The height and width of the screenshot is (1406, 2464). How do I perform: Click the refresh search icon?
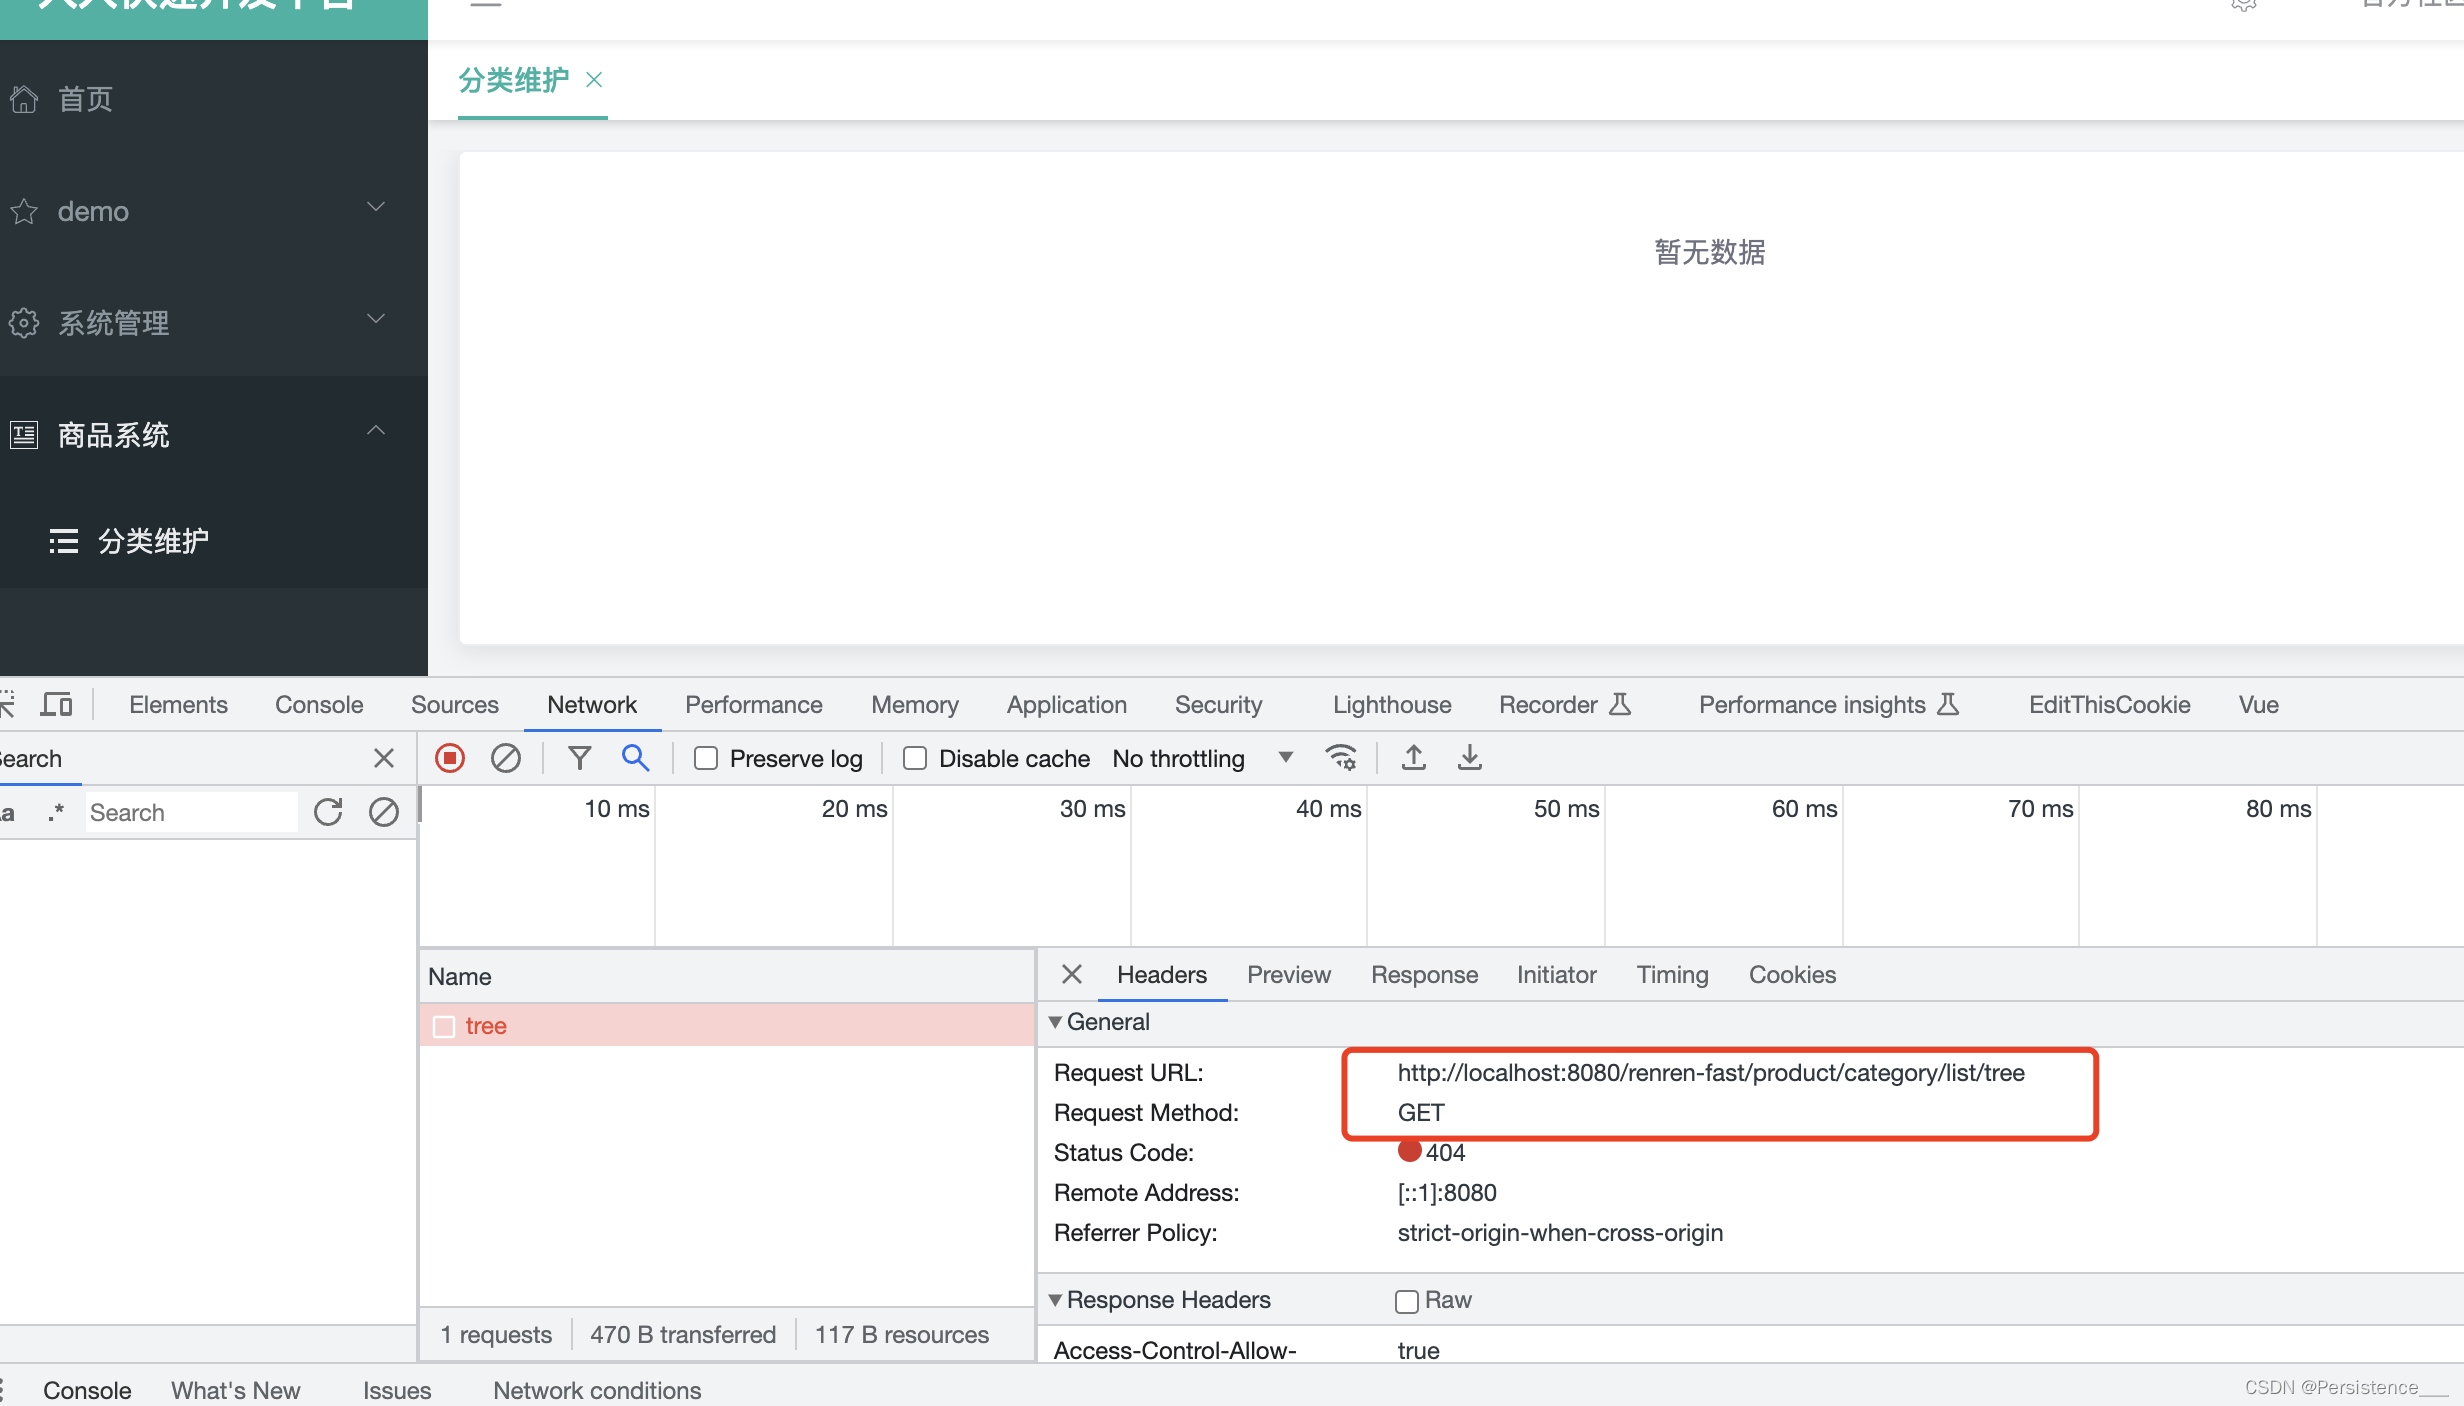coord(328,812)
